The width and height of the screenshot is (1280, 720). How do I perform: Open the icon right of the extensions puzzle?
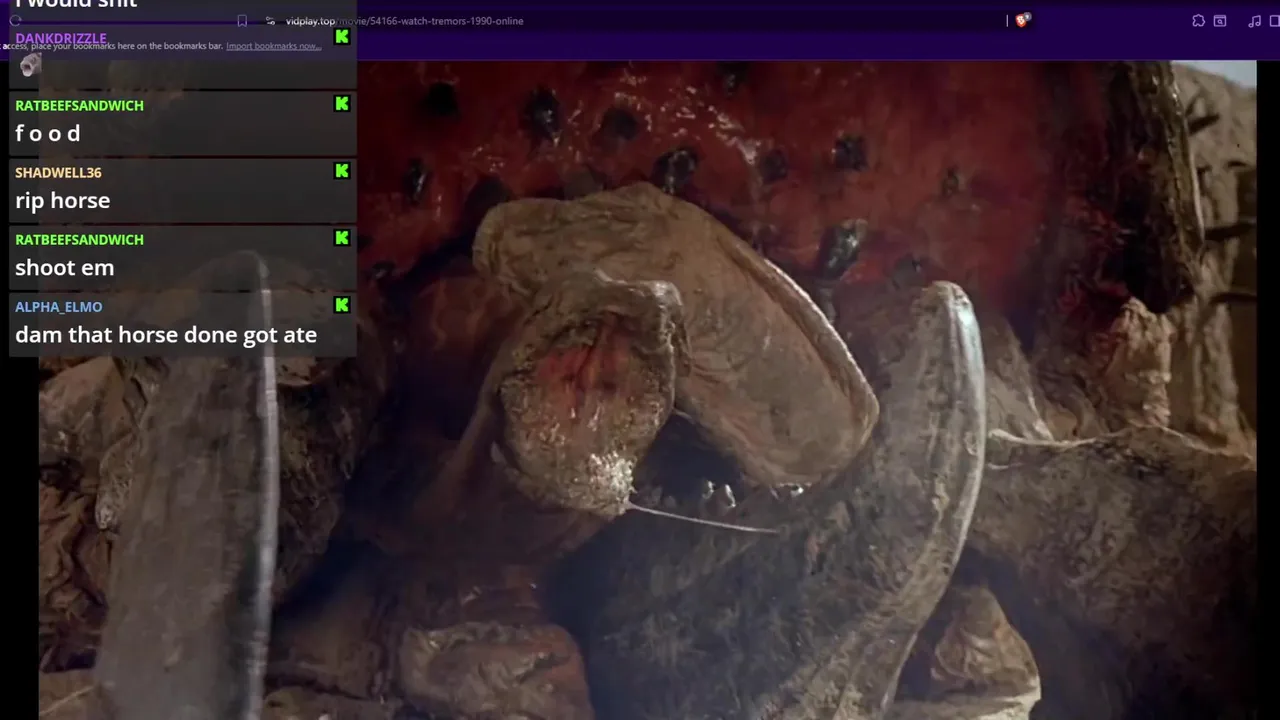coord(1220,21)
